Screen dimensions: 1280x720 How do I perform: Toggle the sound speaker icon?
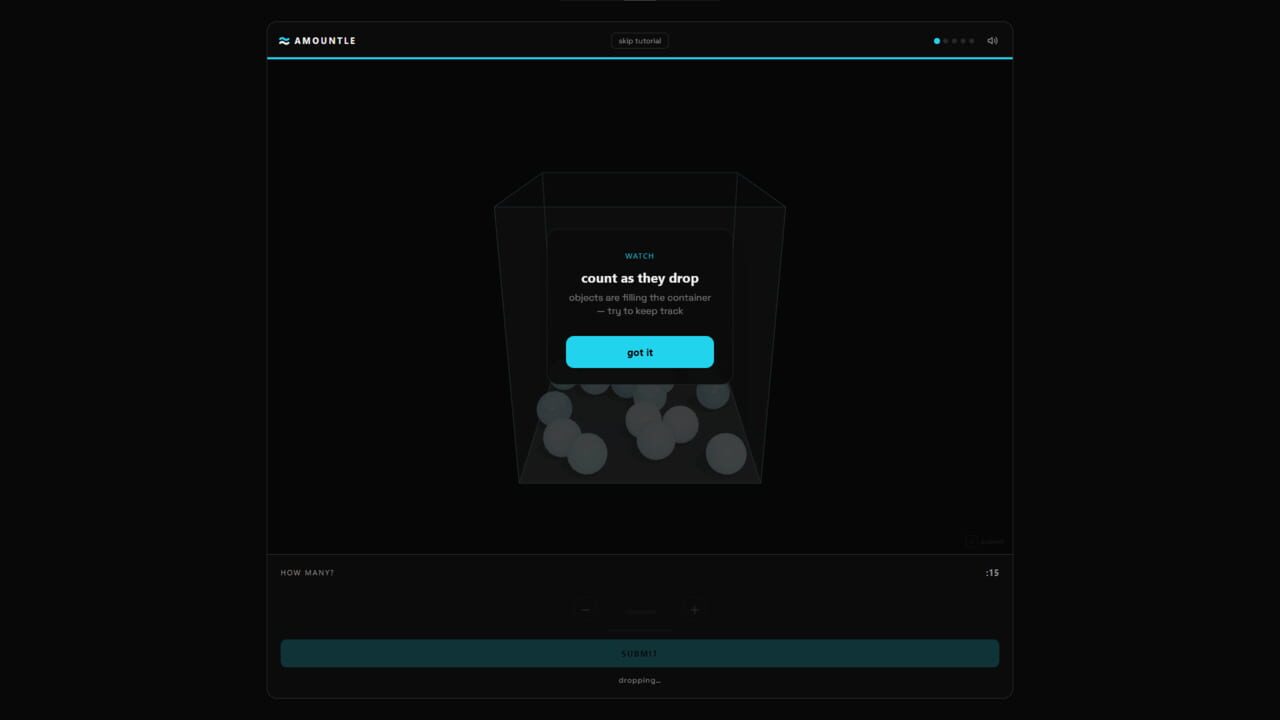point(992,41)
